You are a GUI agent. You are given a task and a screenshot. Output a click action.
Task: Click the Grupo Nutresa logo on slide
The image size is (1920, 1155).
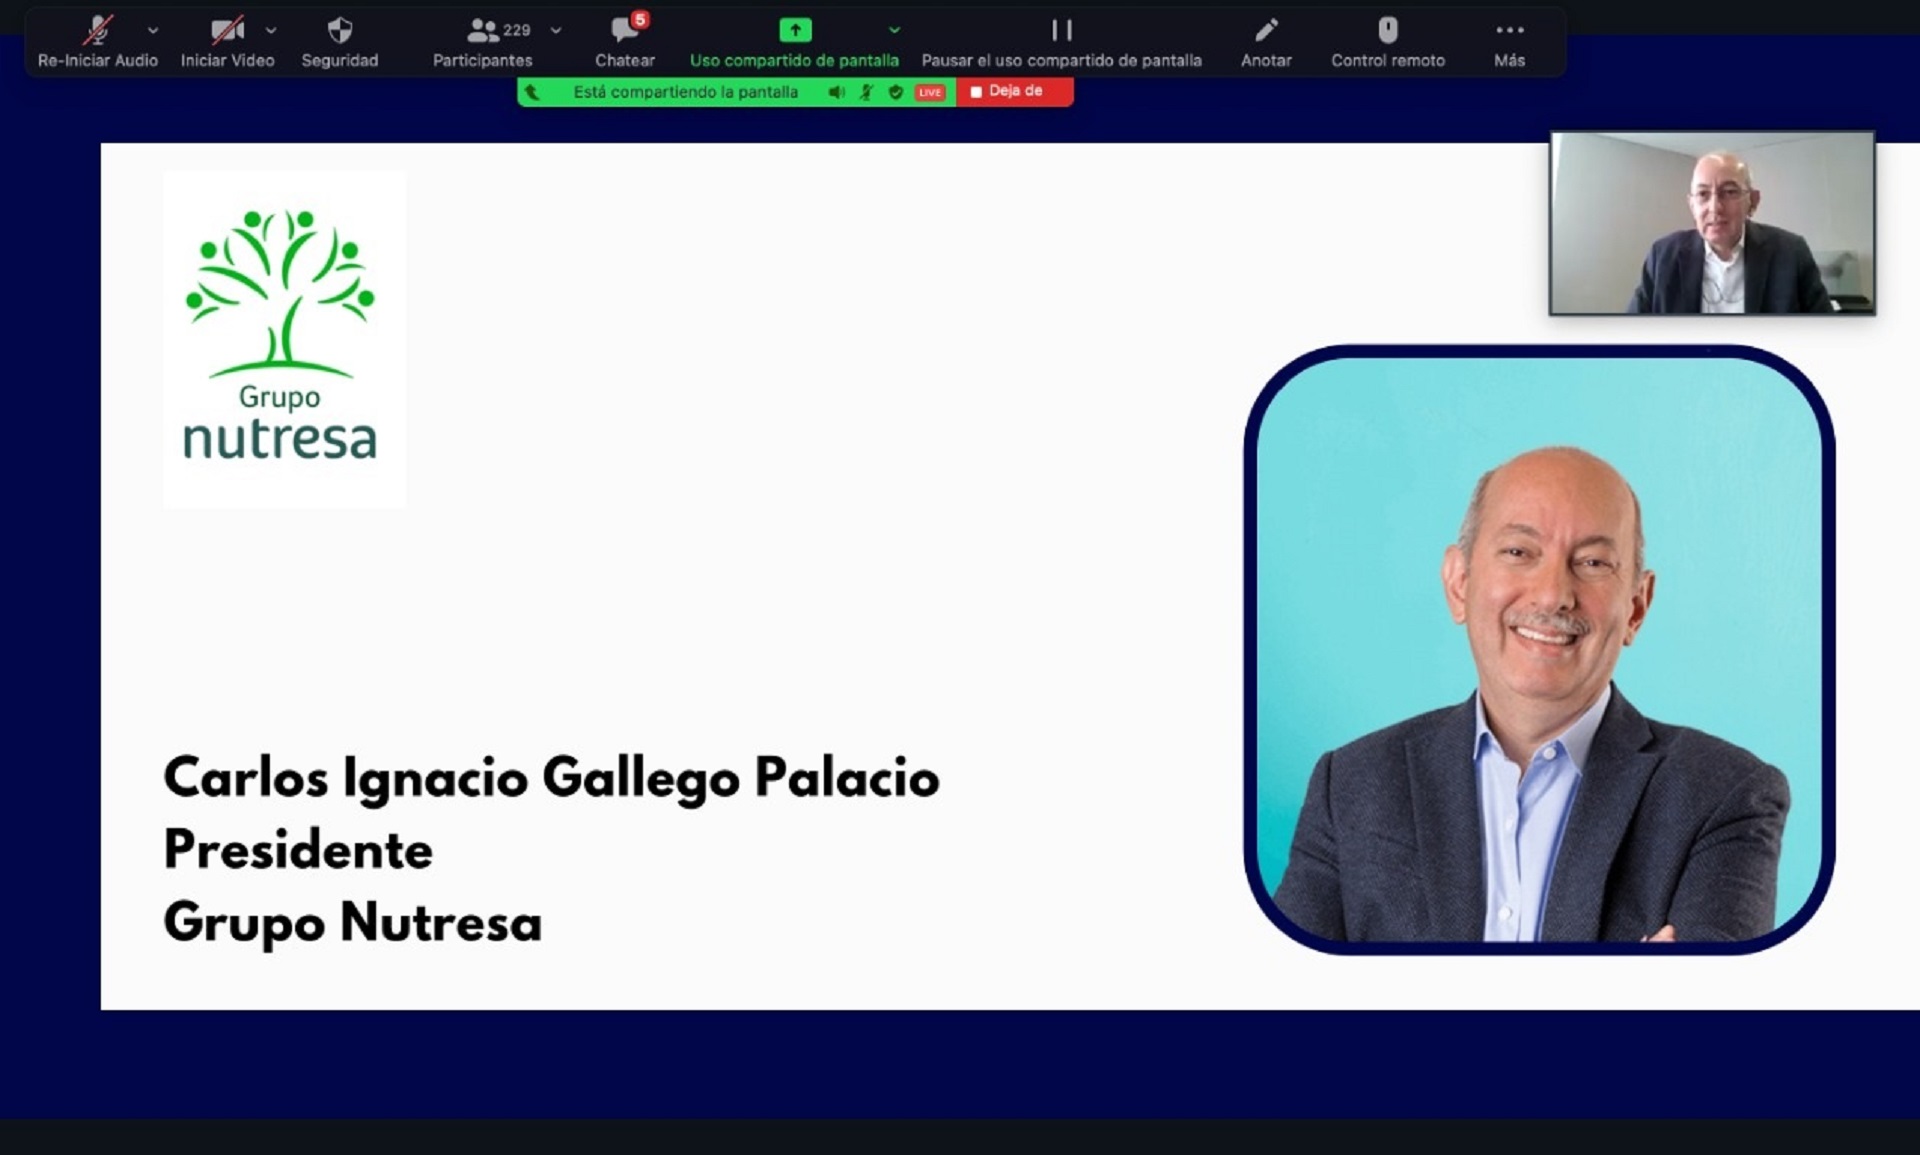(284, 338)
